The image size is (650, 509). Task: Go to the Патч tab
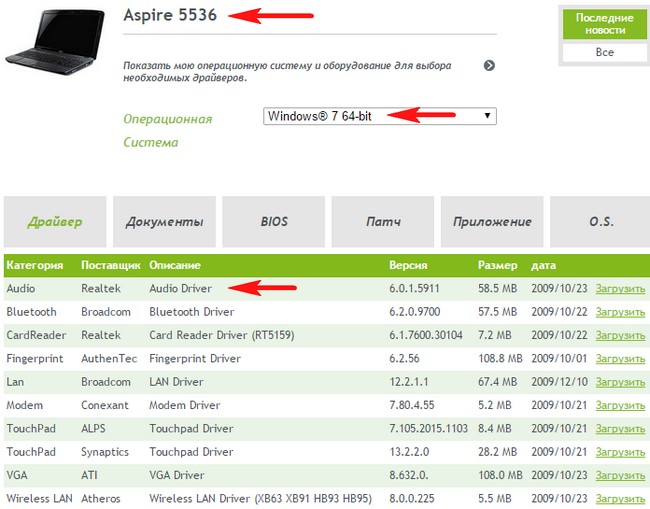pyautogui.click(x=383, y=221)
